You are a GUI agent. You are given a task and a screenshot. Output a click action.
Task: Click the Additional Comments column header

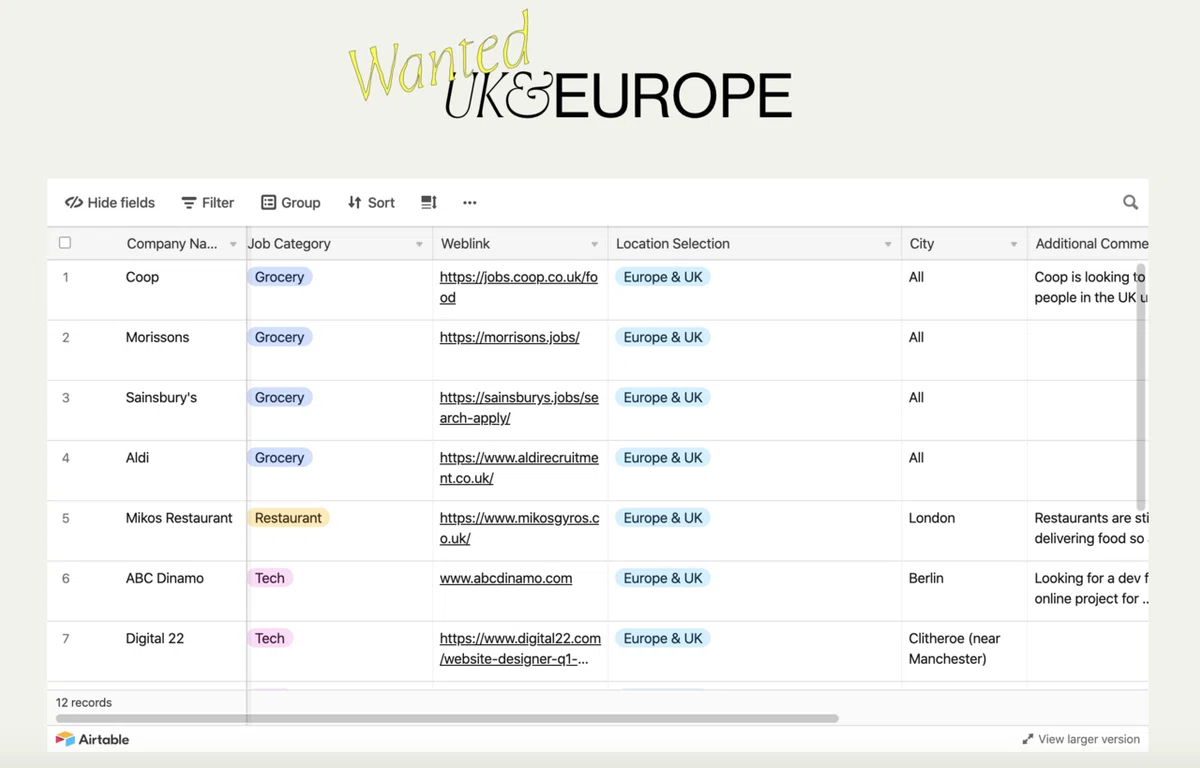pos(1088,243)
